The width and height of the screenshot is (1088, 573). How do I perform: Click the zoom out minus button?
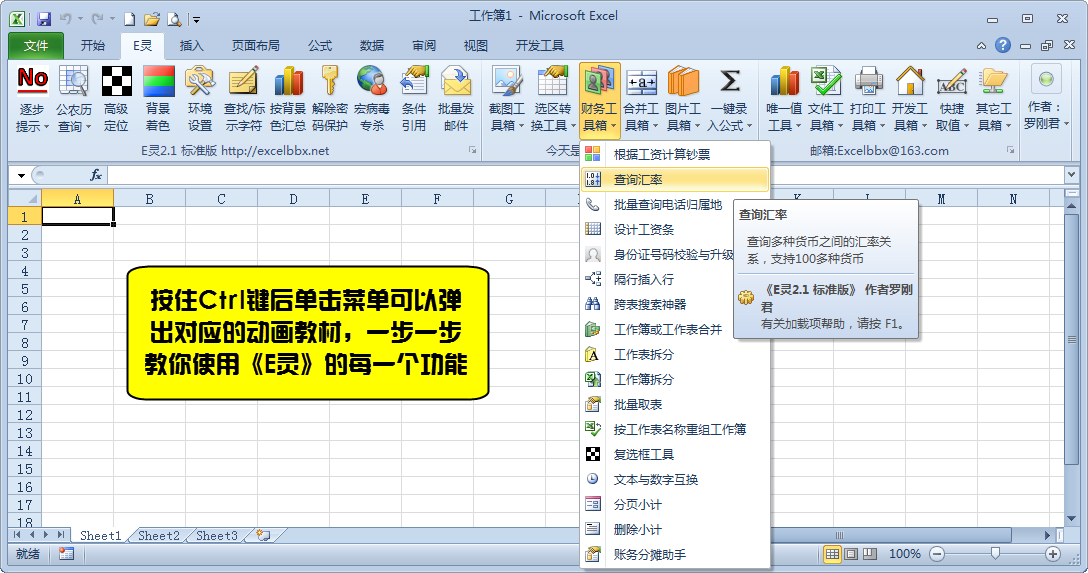[x=937, y=554]
